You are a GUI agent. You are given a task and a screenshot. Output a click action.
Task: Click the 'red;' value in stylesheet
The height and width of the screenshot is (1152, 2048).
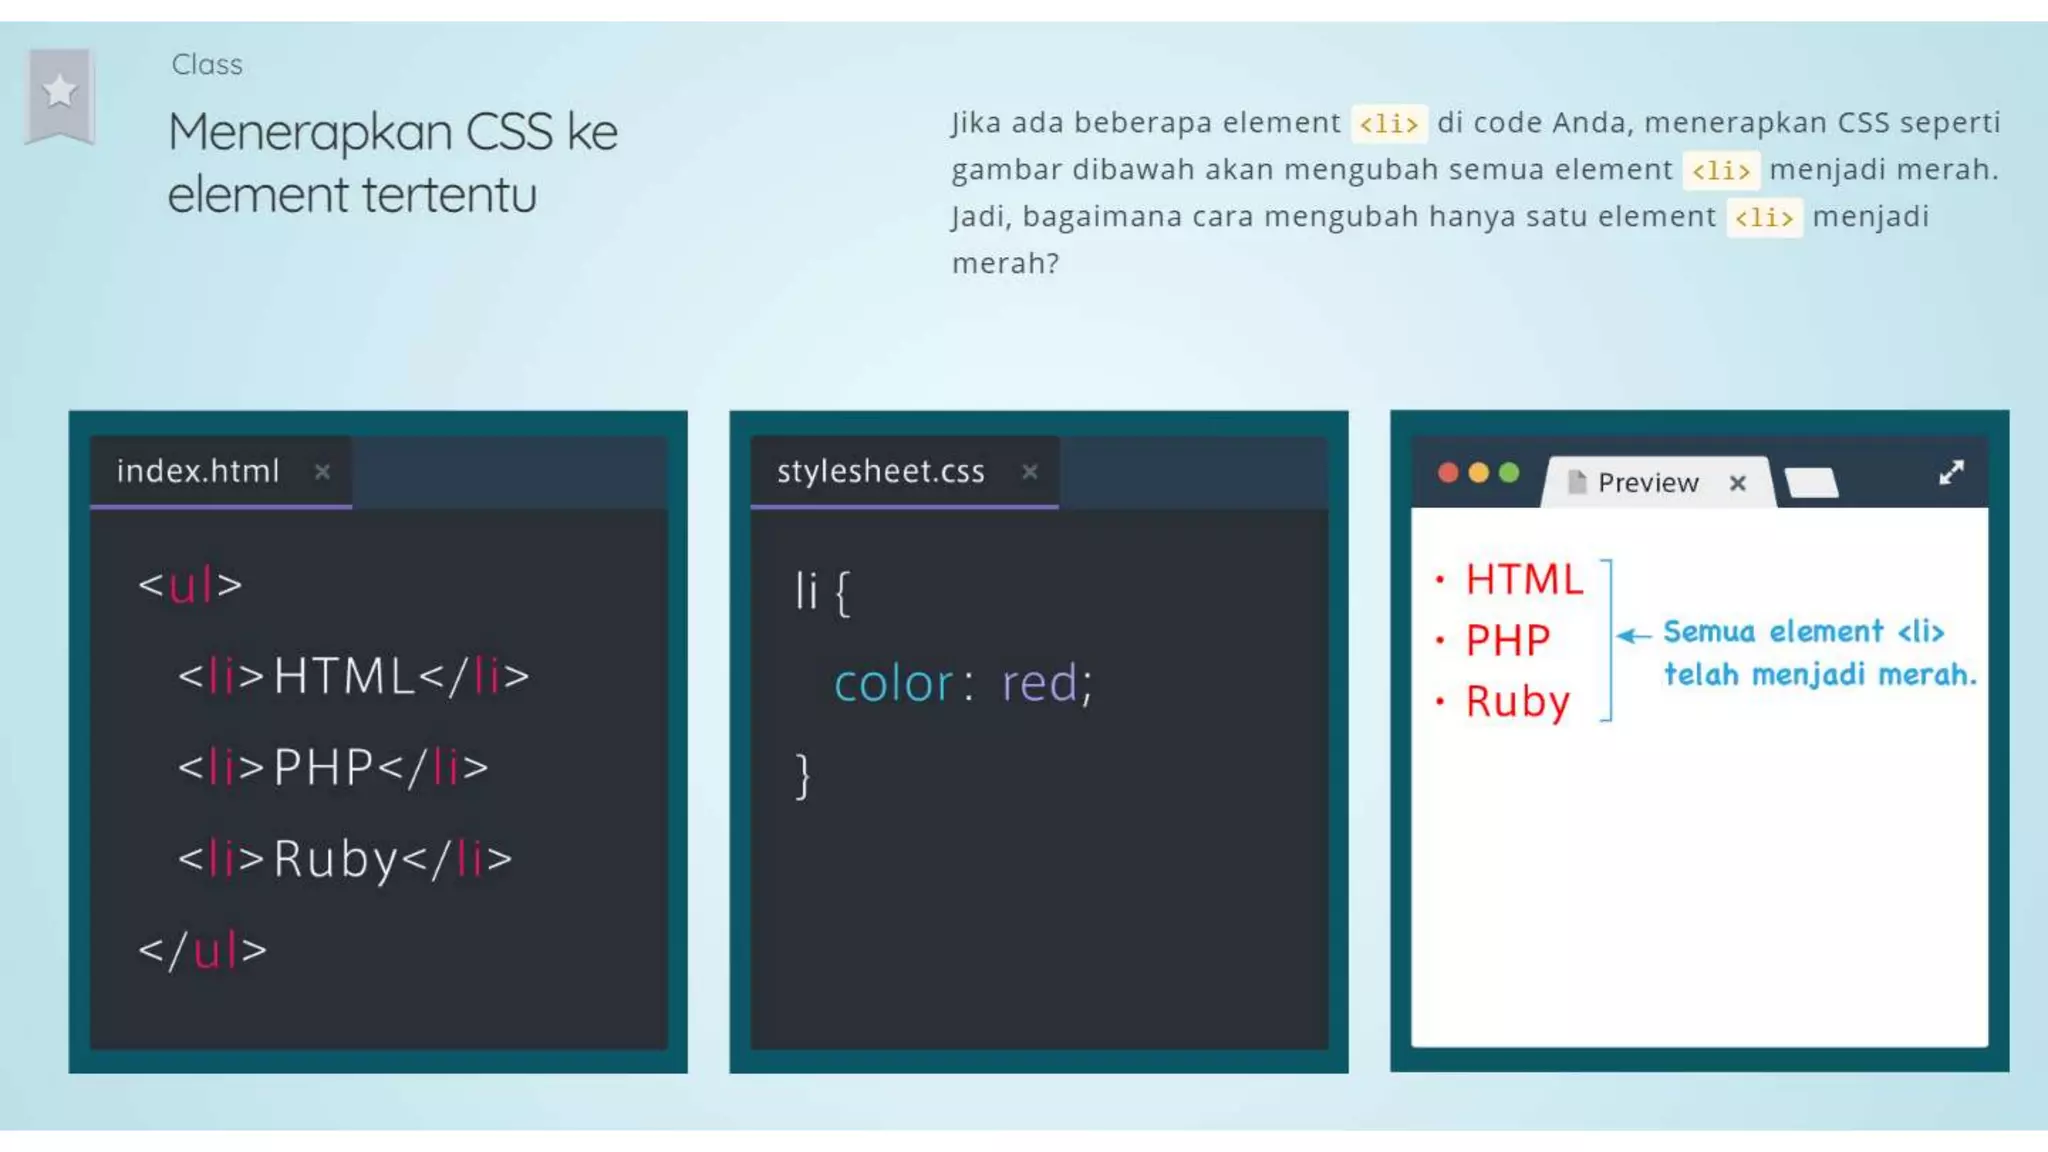(x=1048, y=684)
